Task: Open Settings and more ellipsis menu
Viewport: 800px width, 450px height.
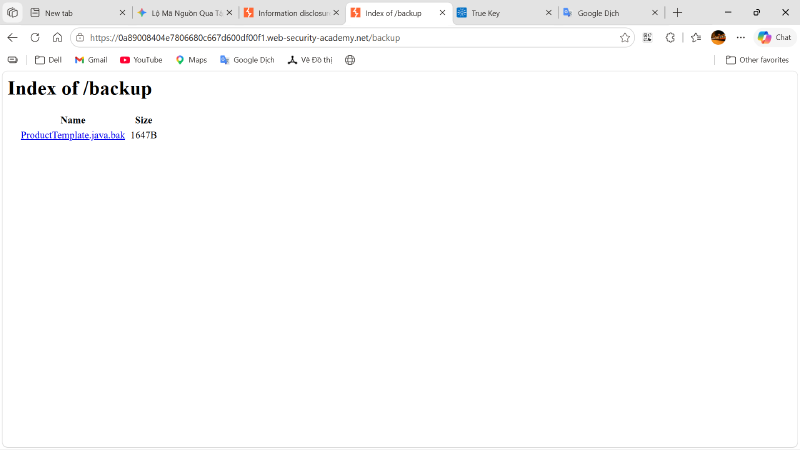Action: pyautogui.click(x=741, y=37)
